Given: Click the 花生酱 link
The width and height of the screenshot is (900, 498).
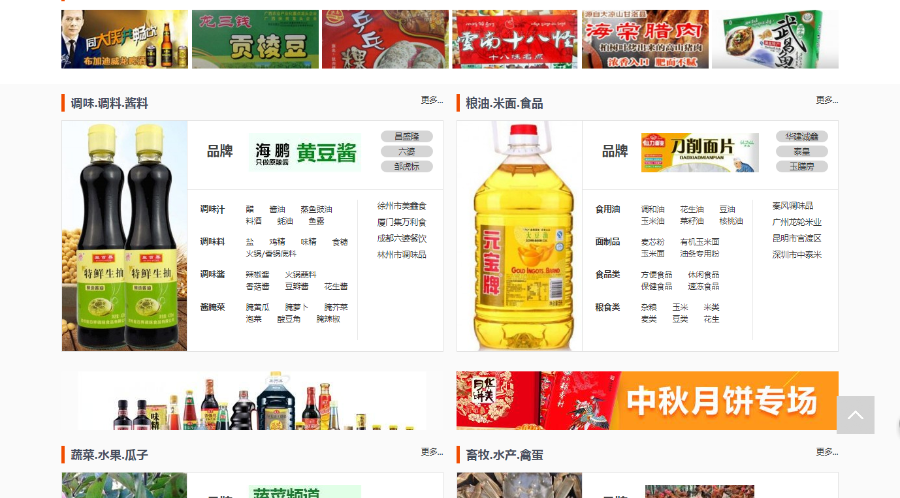Looking at the screenshot, I should (x=336, y=286).
